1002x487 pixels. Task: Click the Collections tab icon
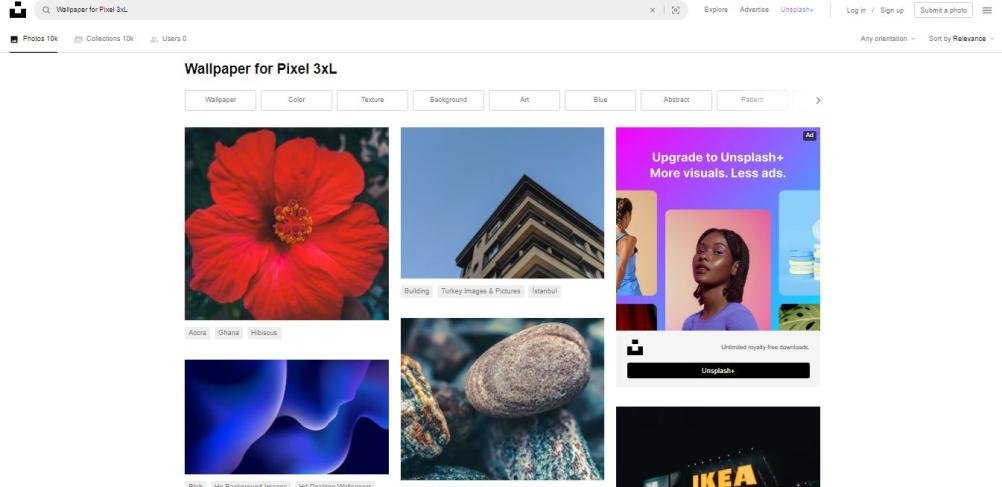point(78,39)
